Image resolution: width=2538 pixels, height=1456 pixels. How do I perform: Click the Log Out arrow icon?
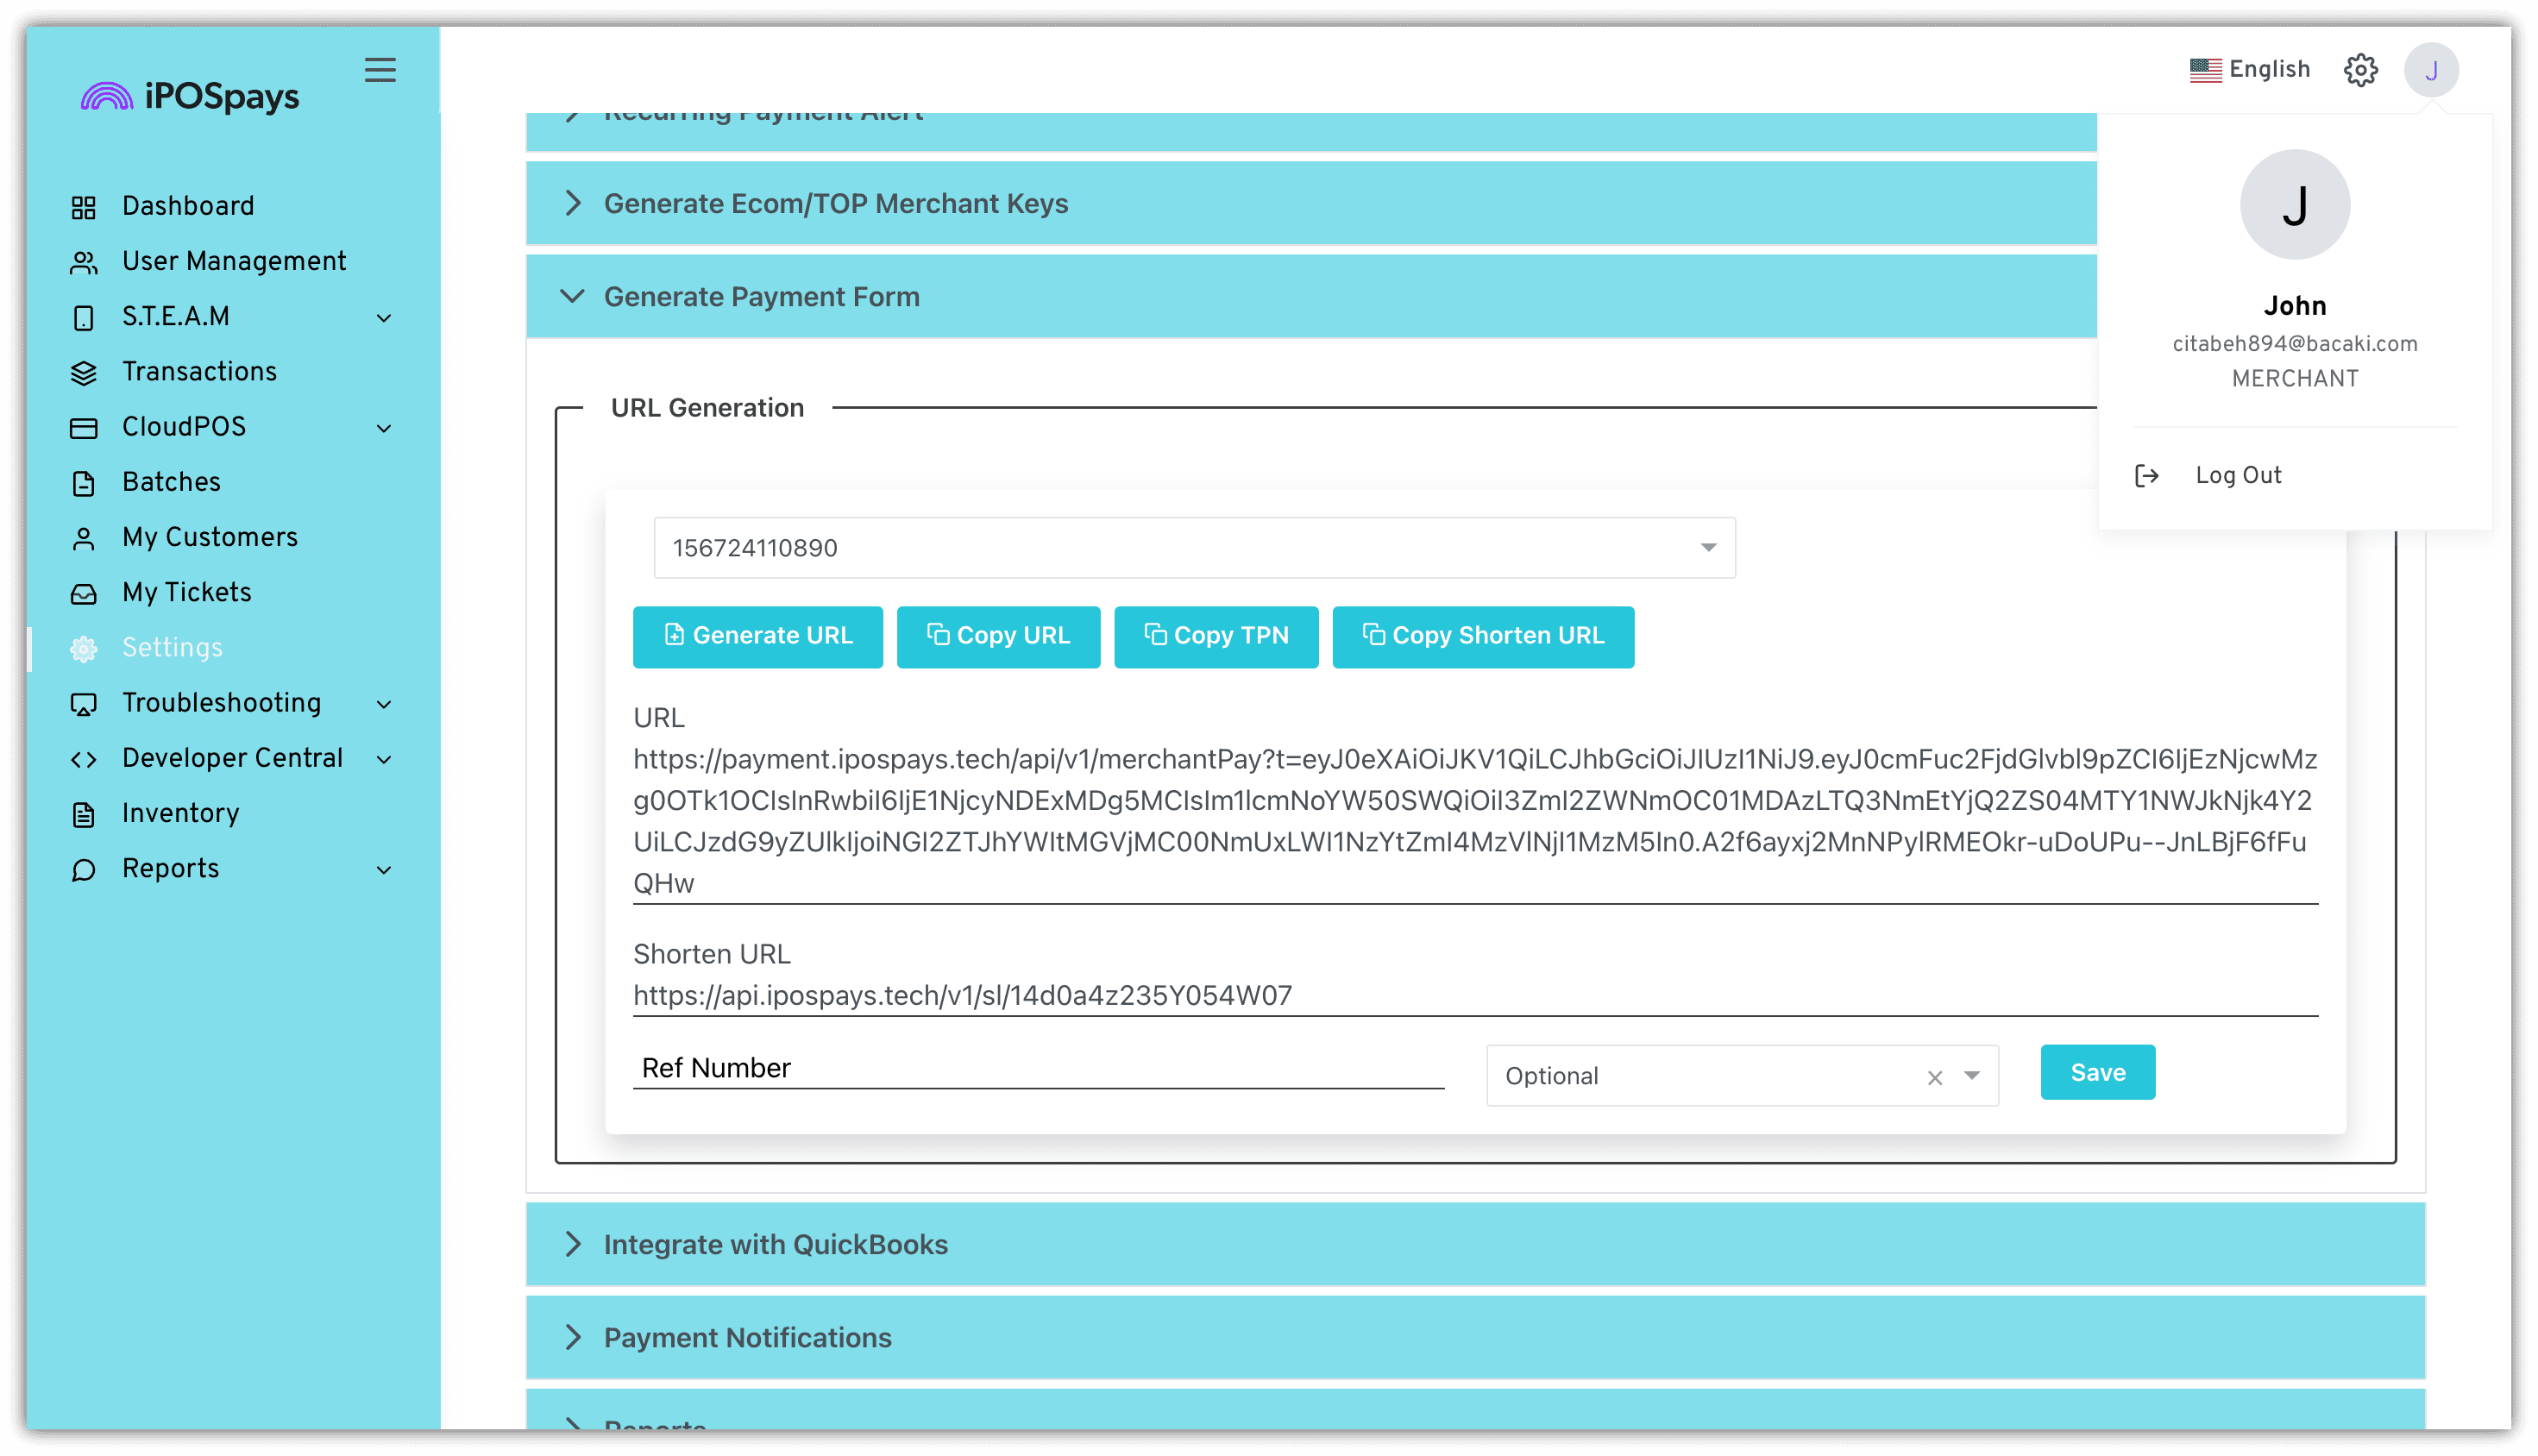(2146, 476)
